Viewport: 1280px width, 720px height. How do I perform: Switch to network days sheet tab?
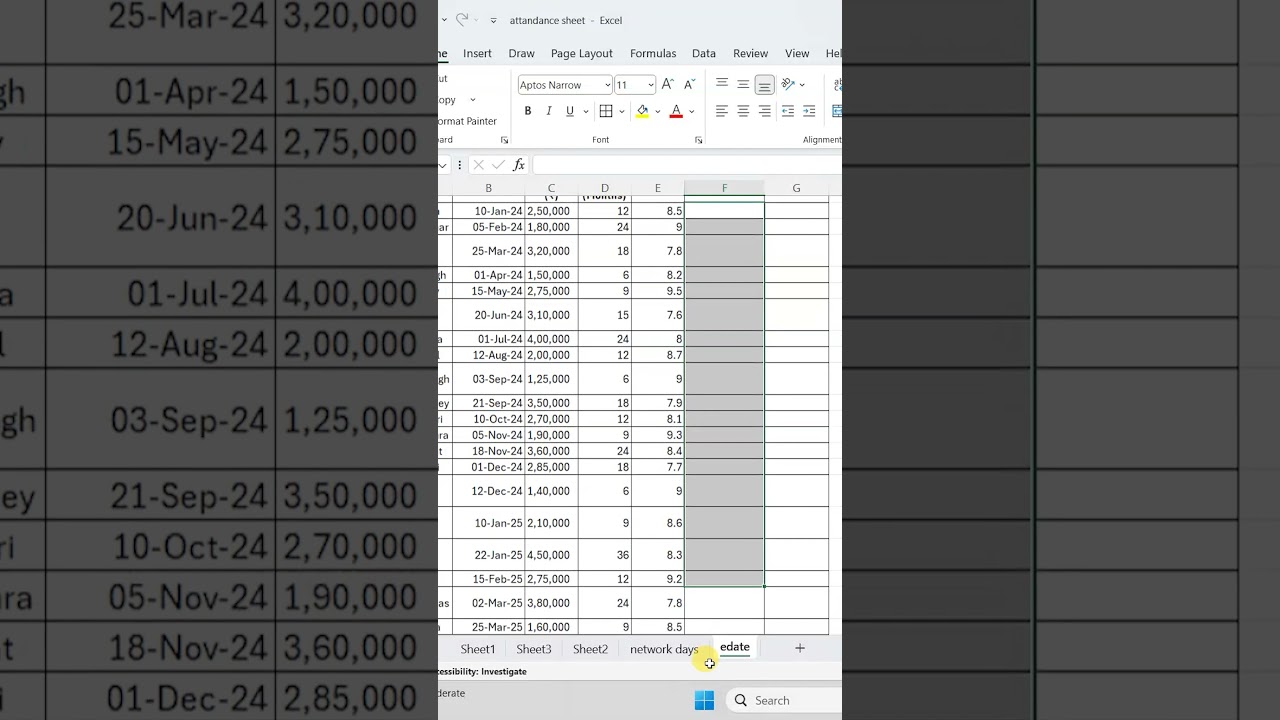click(664, 649)
